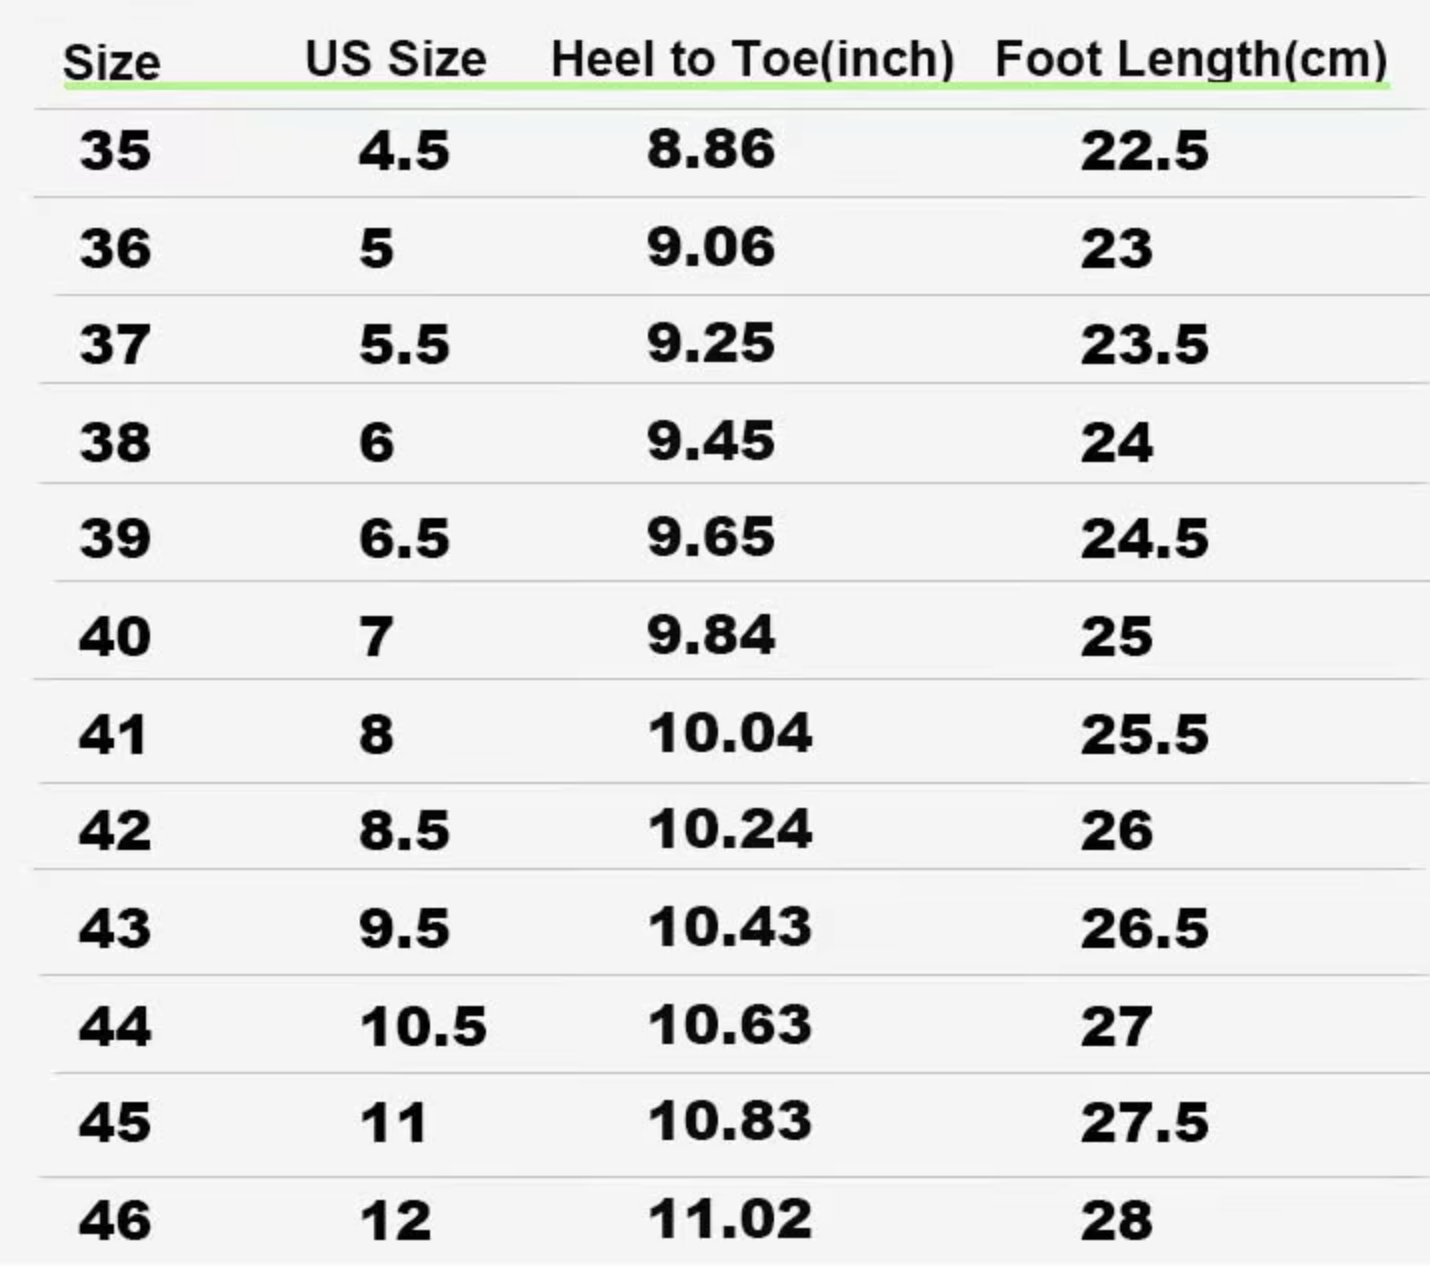
Task: Select size 42 in the Size column
Action: pos(115,831)
